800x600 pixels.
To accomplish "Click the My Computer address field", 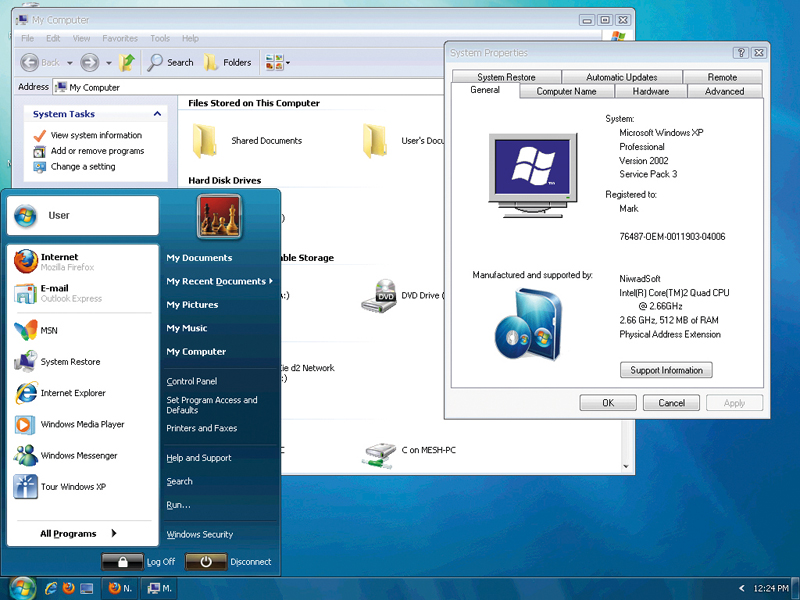I will (x=248, y=87).
